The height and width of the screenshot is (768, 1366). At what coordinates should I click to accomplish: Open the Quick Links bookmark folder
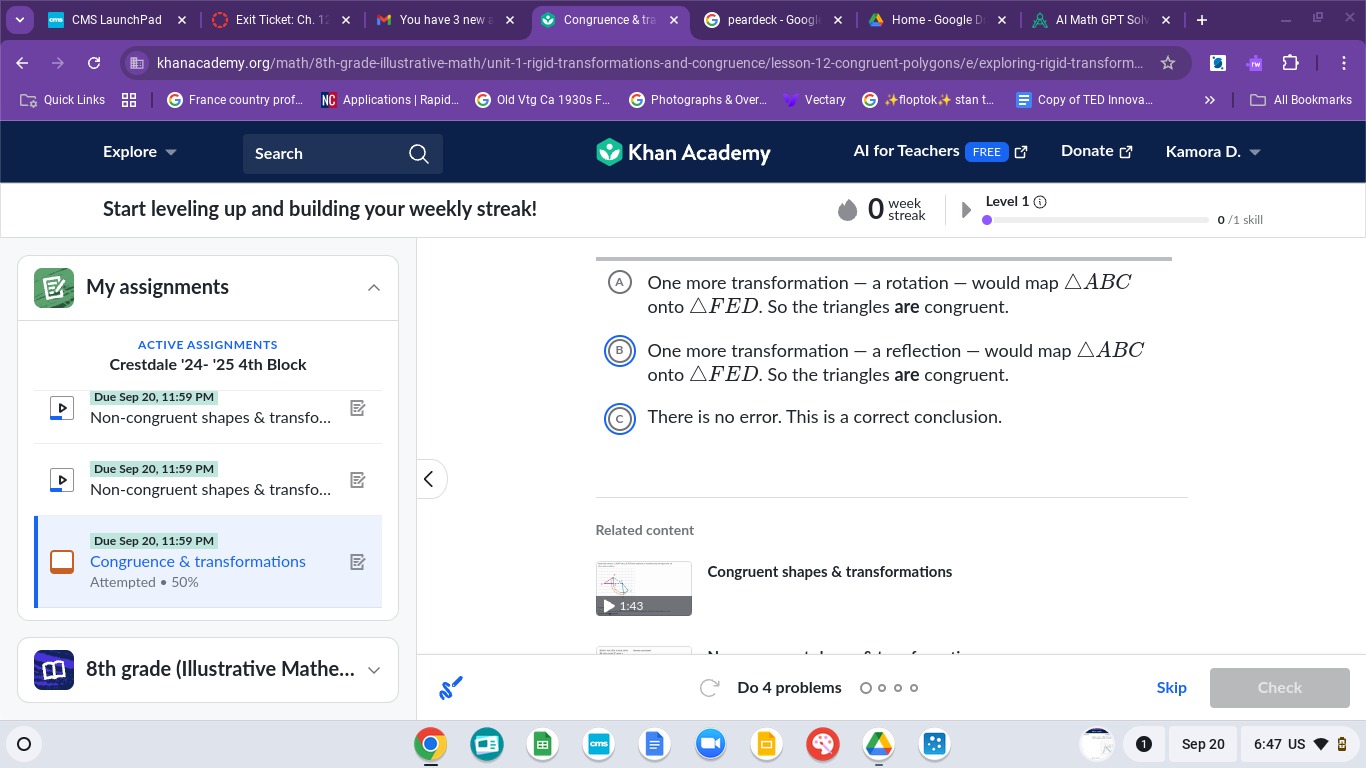tap(62, 100)
